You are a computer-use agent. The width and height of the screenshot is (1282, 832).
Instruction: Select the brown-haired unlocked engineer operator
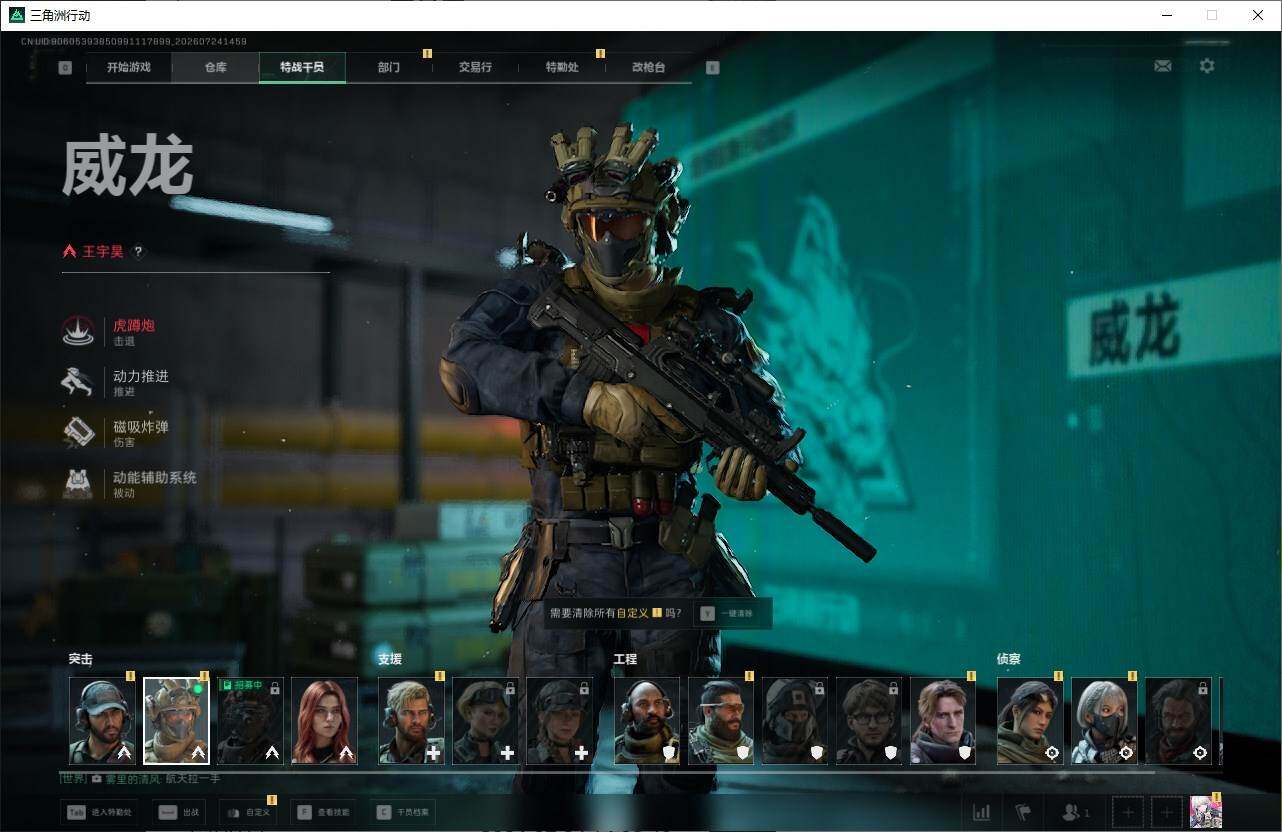point(943,721)
